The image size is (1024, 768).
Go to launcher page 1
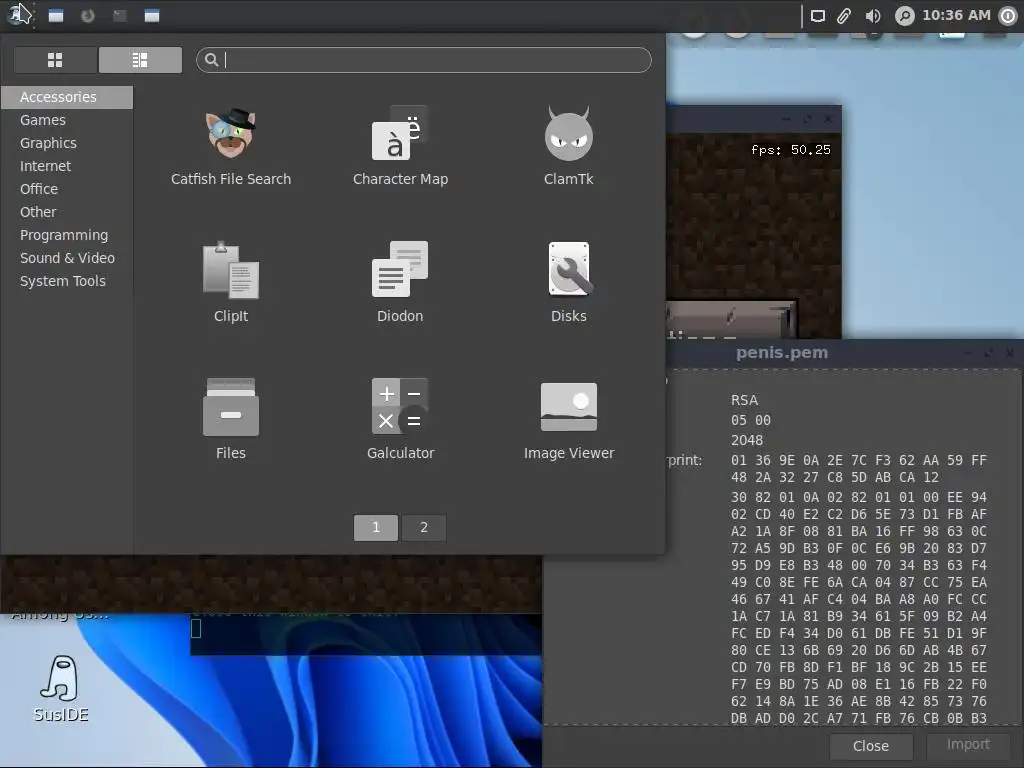[376, 528]
